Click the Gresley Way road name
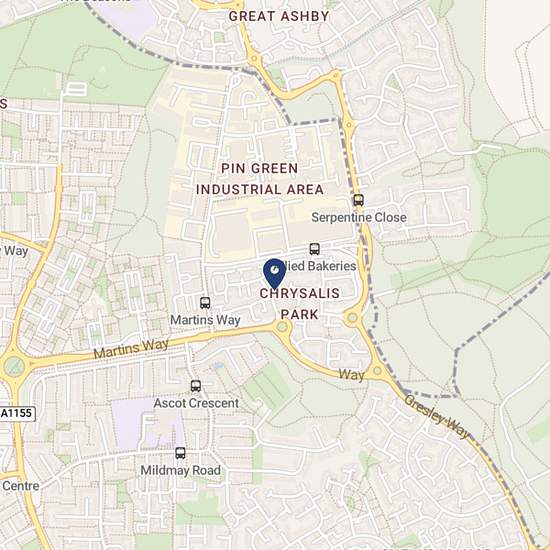Image resolution: width=550 pixels, height=550 pixels. pos(437,416)
